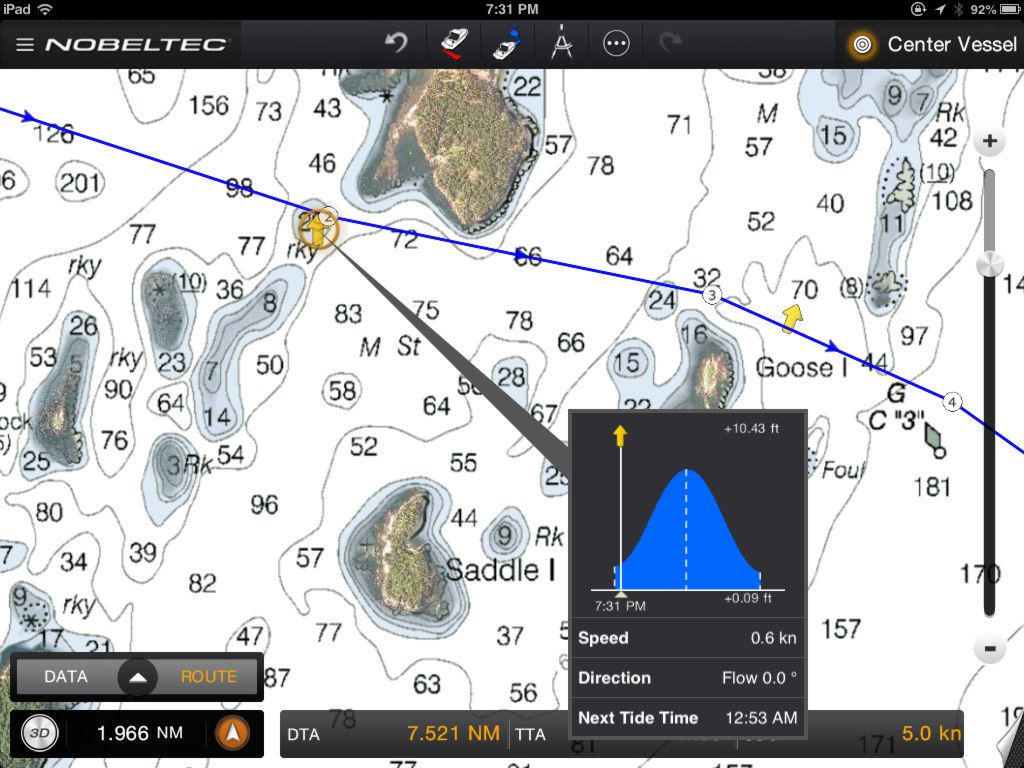
Task: Tap the green C "3" buoy symbol
Action: [x=935, y=440]
